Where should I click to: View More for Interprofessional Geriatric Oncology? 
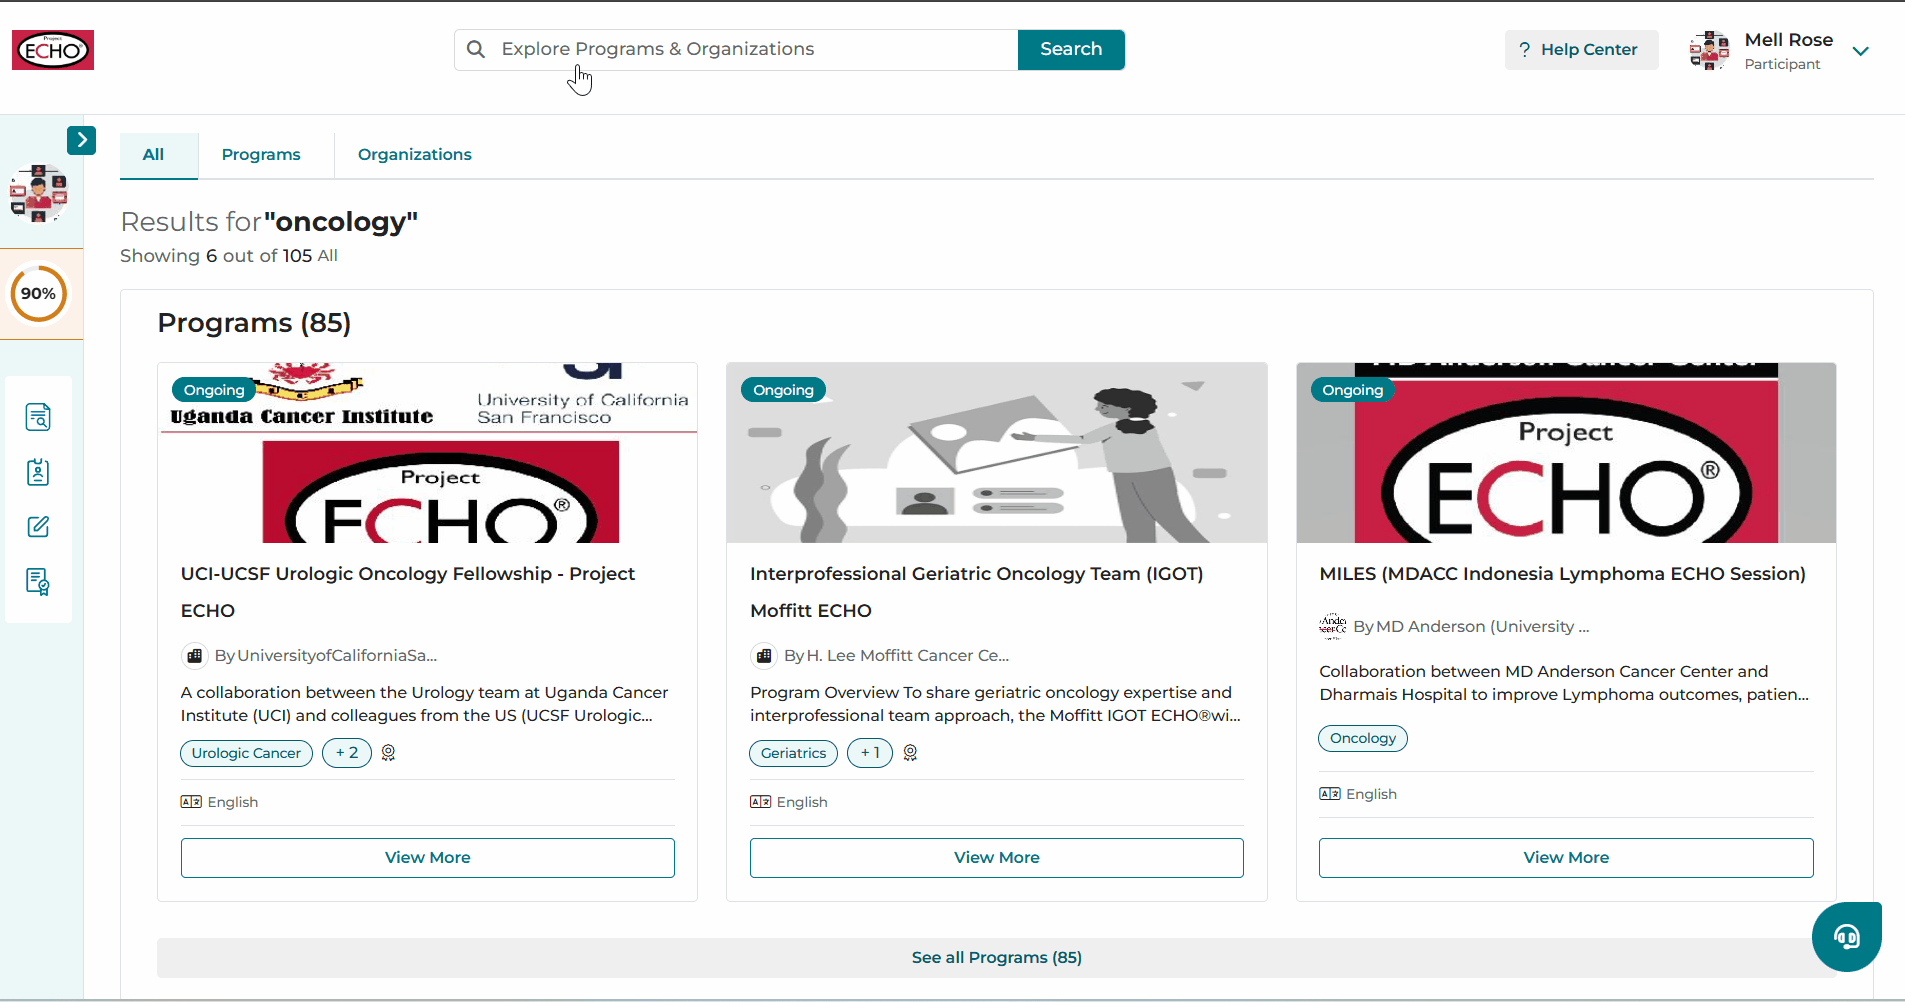click(997, 858)
